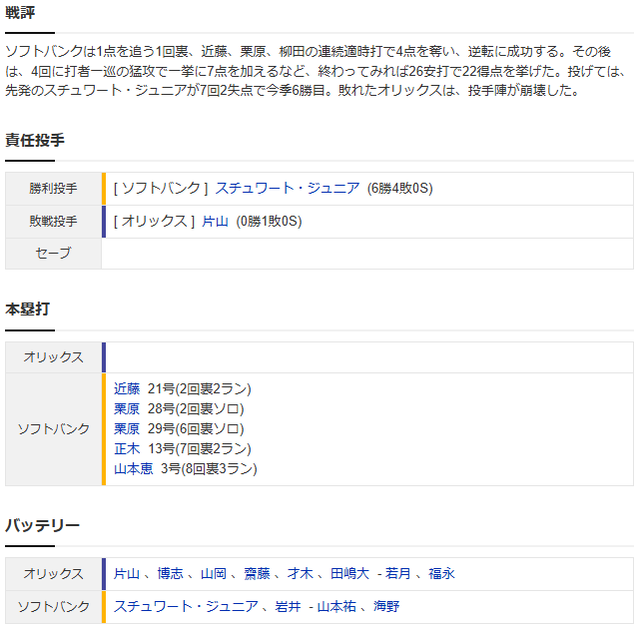This screenshot has width=640, height=629.
Task: Select ソフトバンク label in the 本塁打 table
Action: (x=53, y=429)
